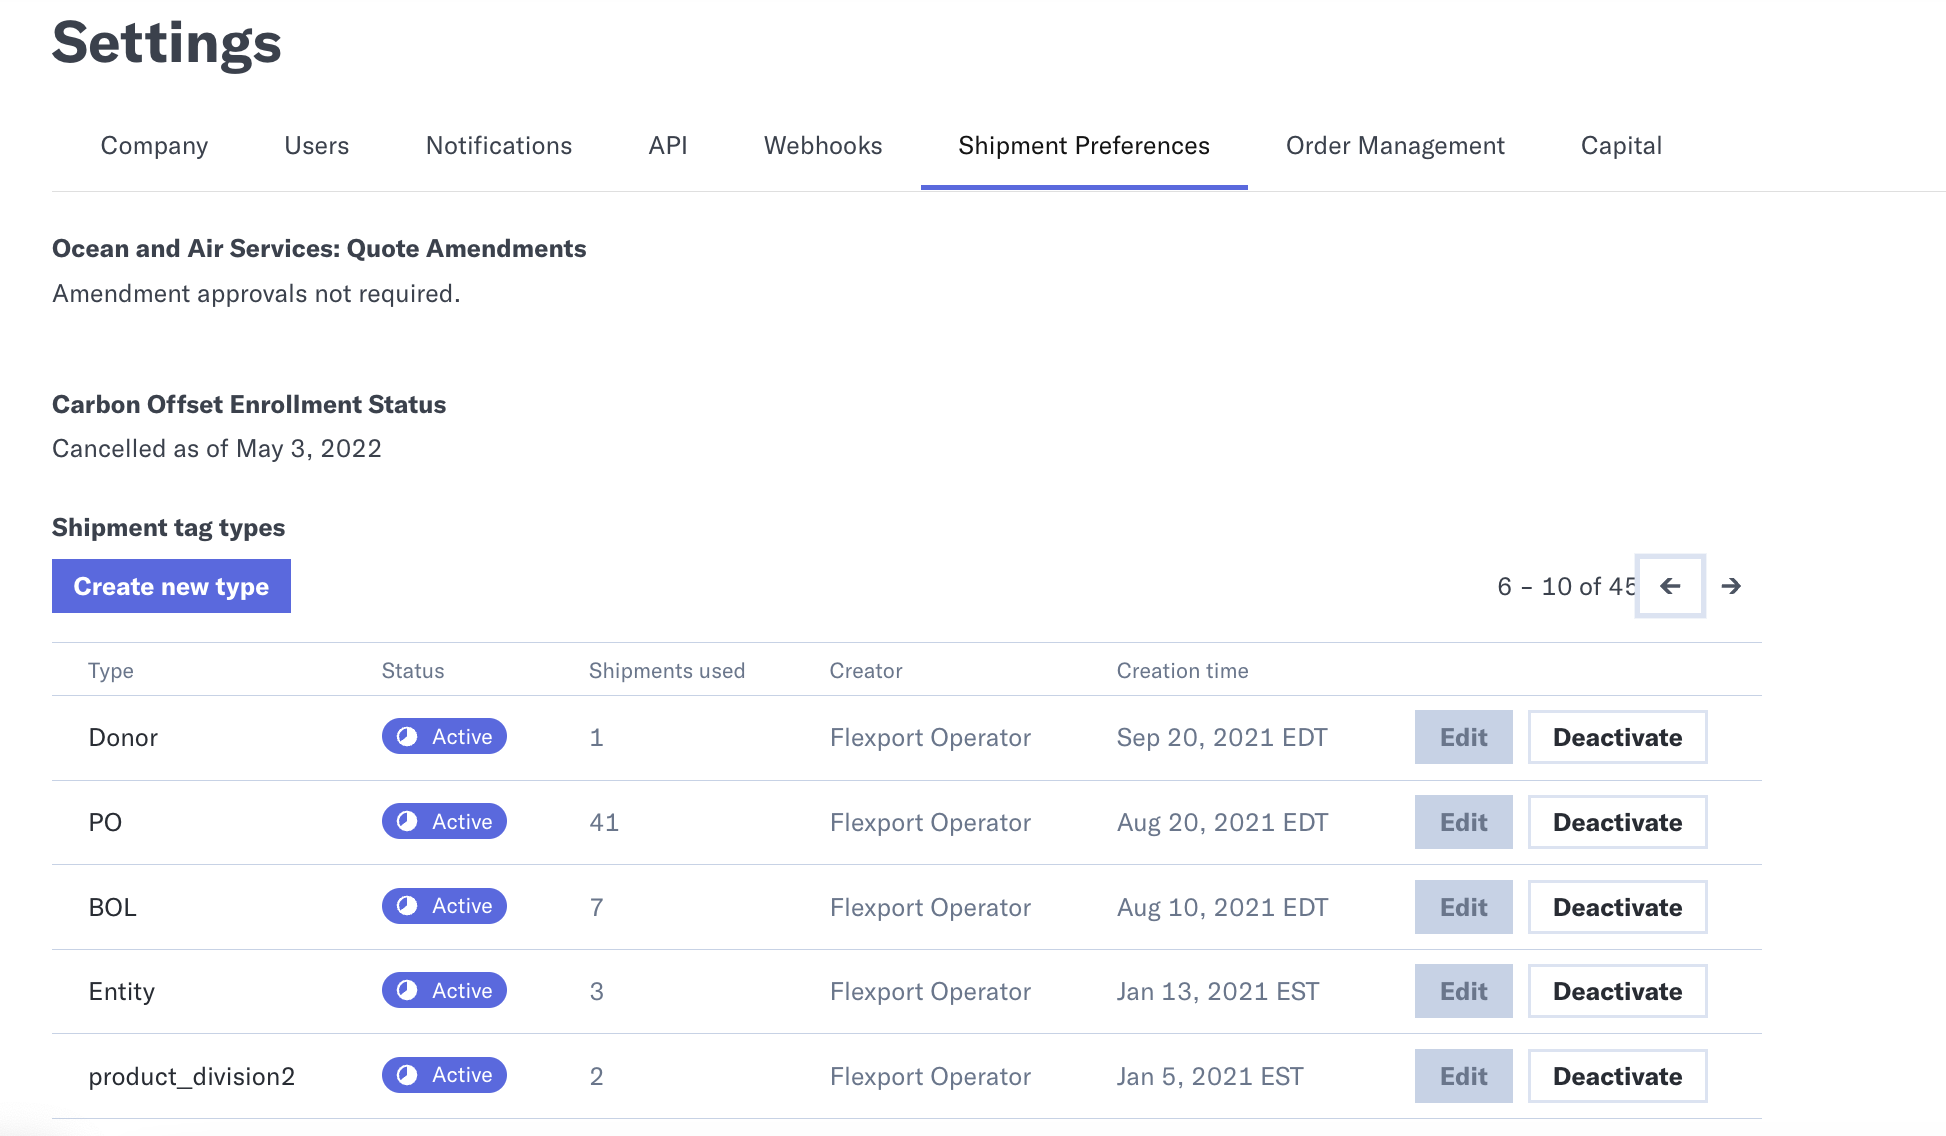Click the Active status badge for Entity

click(444, 991)
